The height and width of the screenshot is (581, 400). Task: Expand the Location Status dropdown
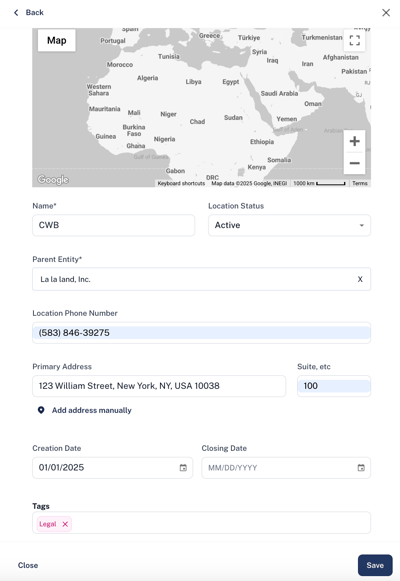(289, 225)
